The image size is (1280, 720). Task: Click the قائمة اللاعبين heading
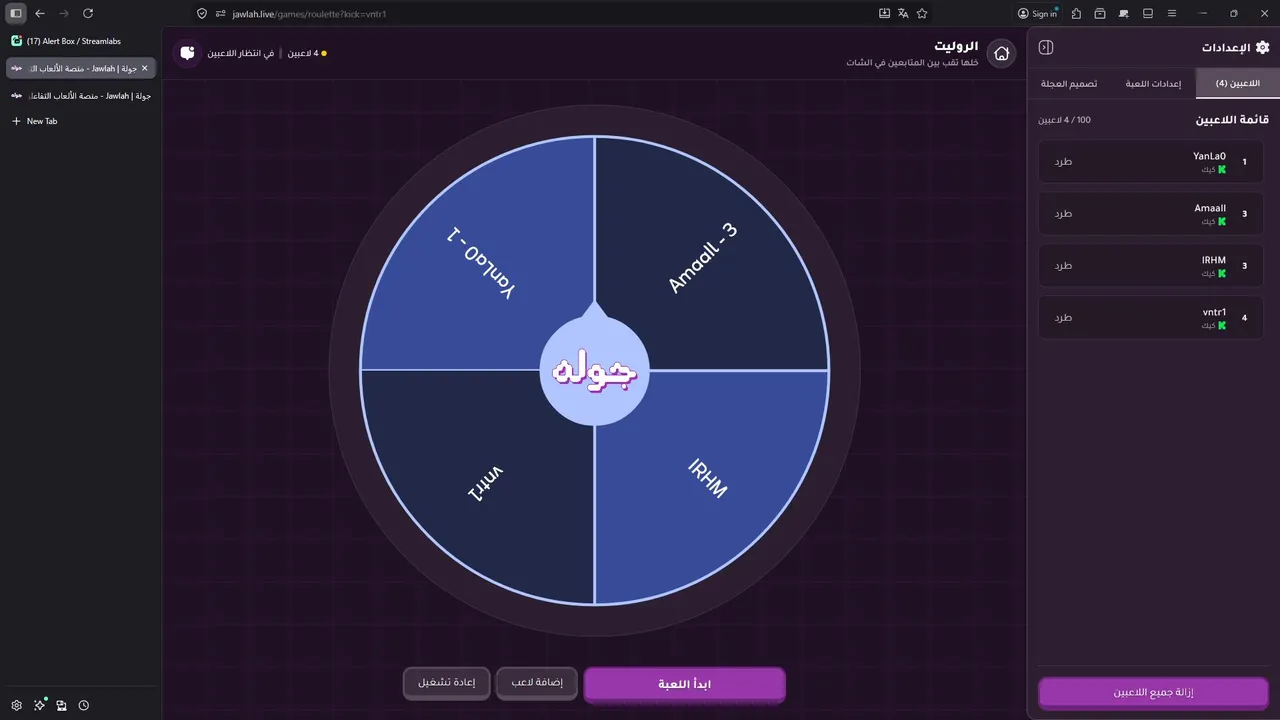(x=1232, y=120)
